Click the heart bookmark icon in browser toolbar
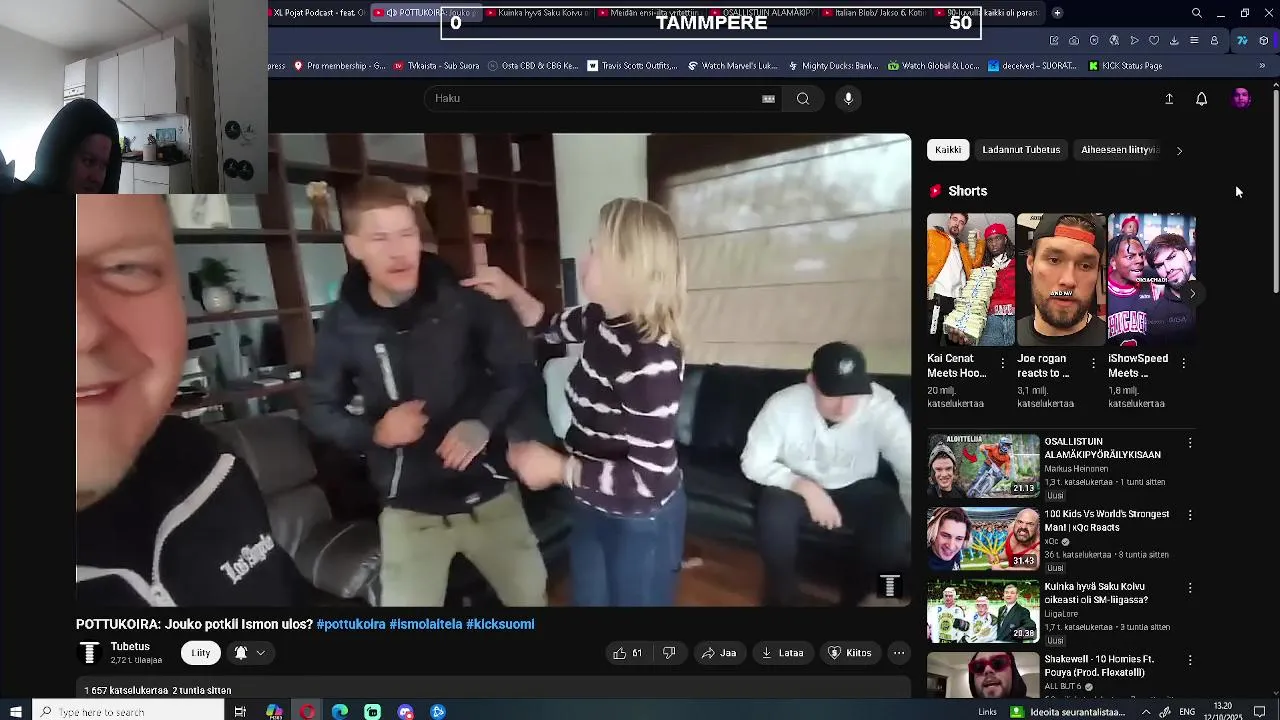1280x720 pixels. pos(1154,40)
